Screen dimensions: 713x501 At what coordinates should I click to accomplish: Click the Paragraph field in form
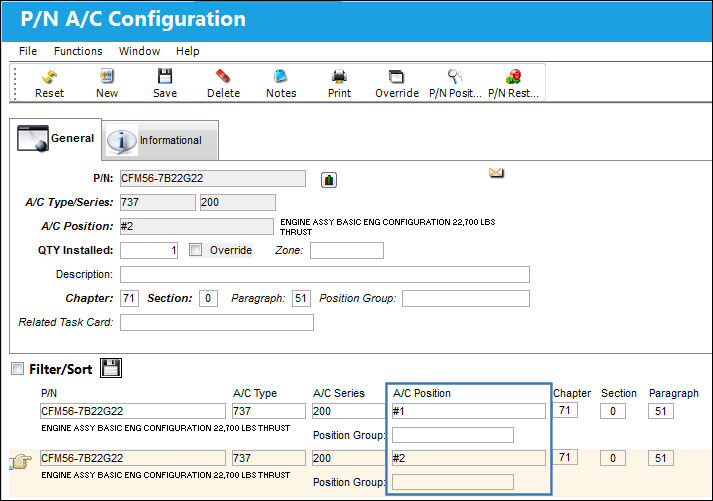point(301,298)
